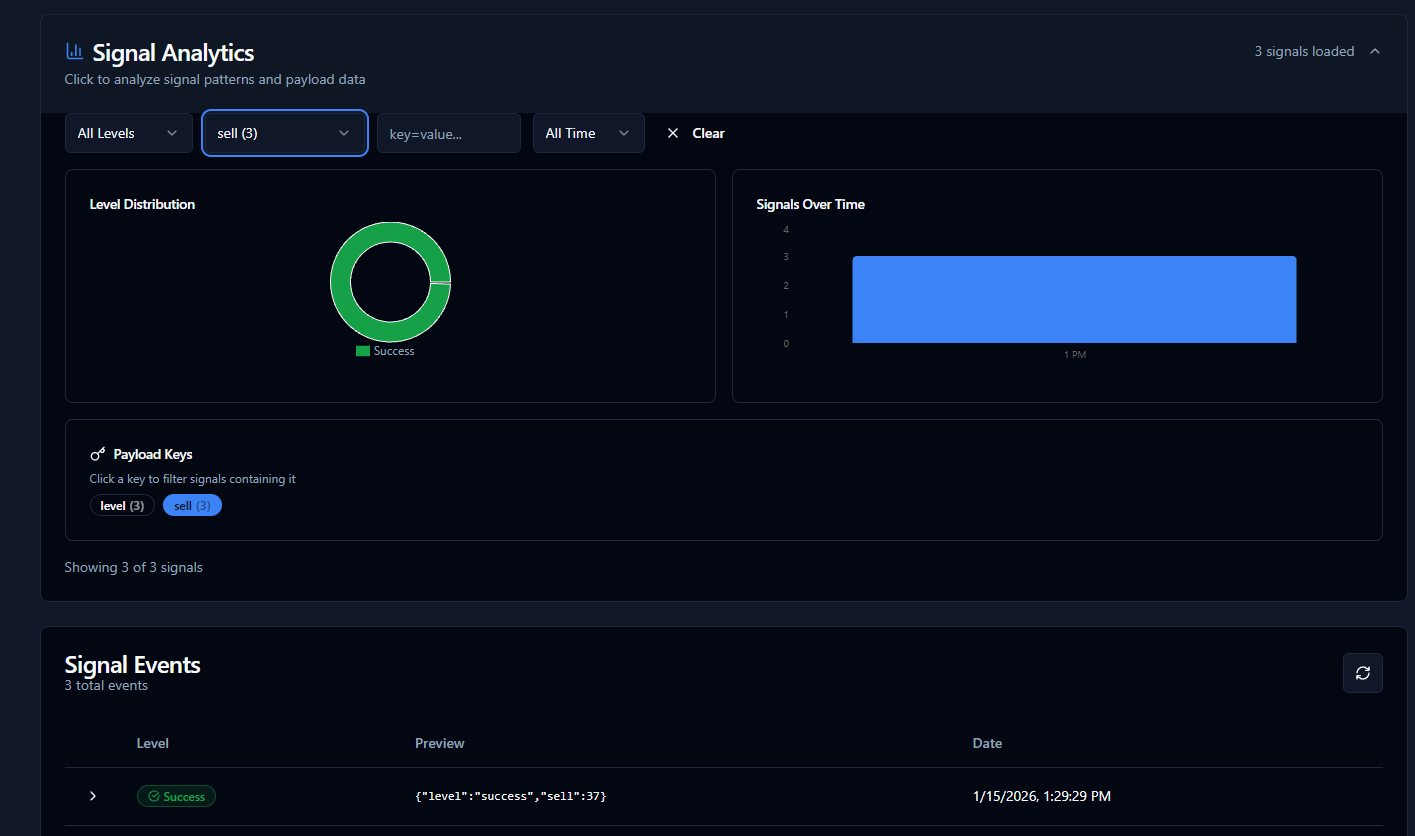The height and width of the screenshot is (836, 1415).
Task: Click the X icon beside Clear
Action: (x=672, y=132)
